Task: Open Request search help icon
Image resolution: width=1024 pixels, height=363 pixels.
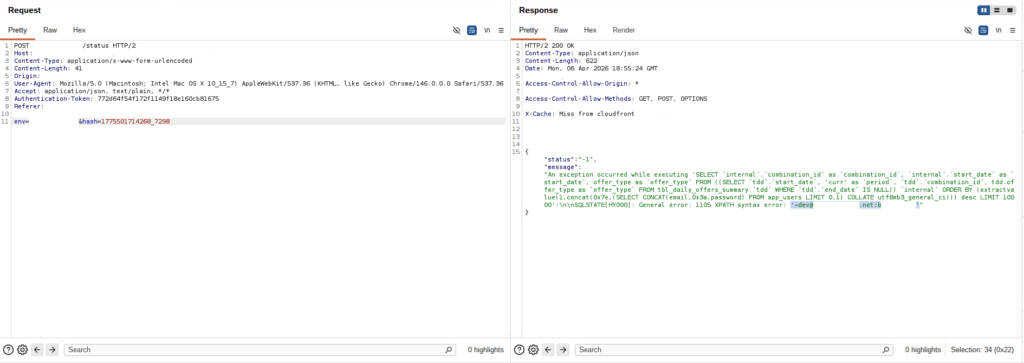Action: coord(8,350)
